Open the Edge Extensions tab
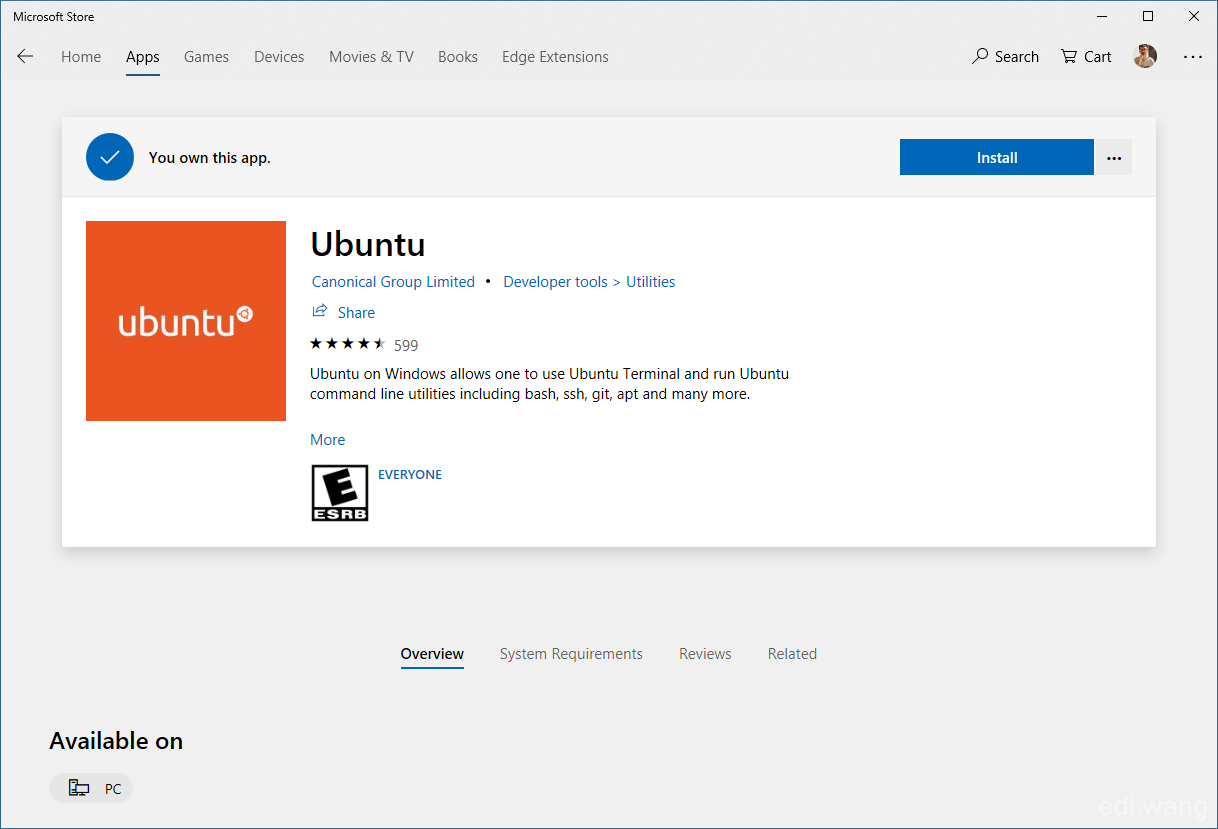This screenshot has height=829, width=1218. click(x=555, y=57)
